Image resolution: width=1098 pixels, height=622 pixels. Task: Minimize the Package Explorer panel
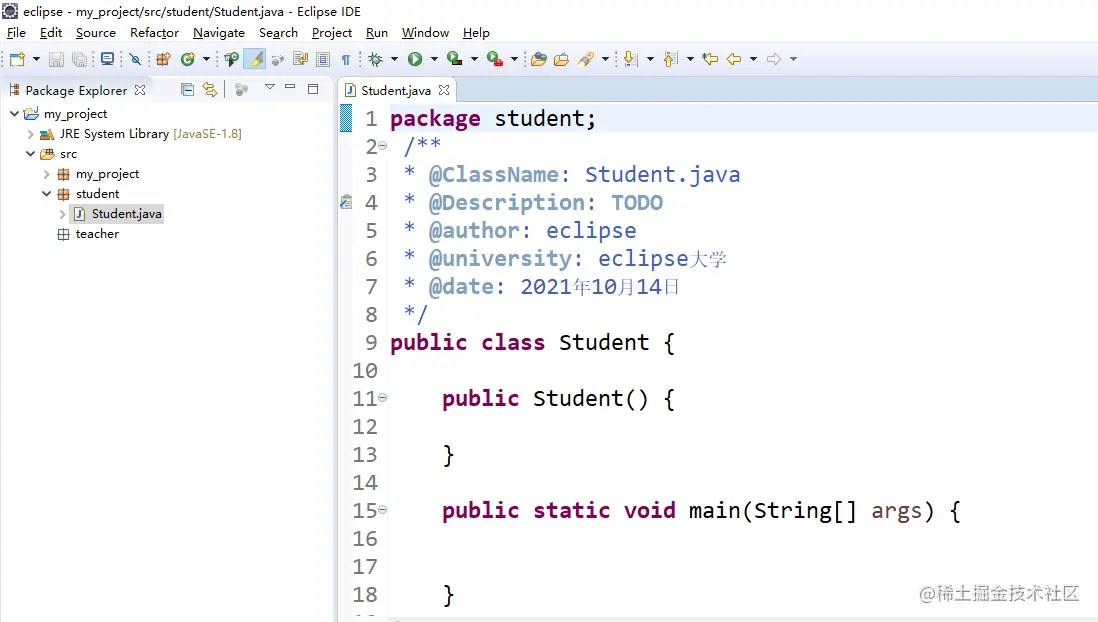[290, 87]
